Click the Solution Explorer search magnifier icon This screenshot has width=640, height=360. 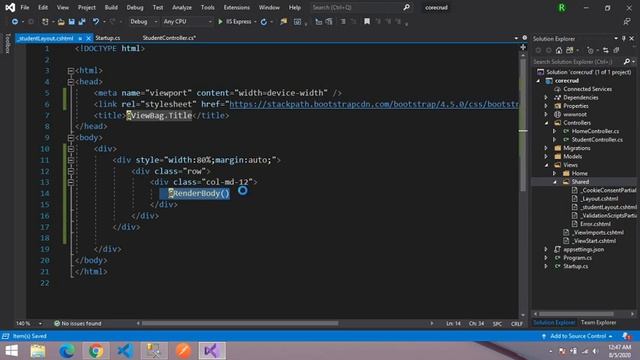click(627, 62)
